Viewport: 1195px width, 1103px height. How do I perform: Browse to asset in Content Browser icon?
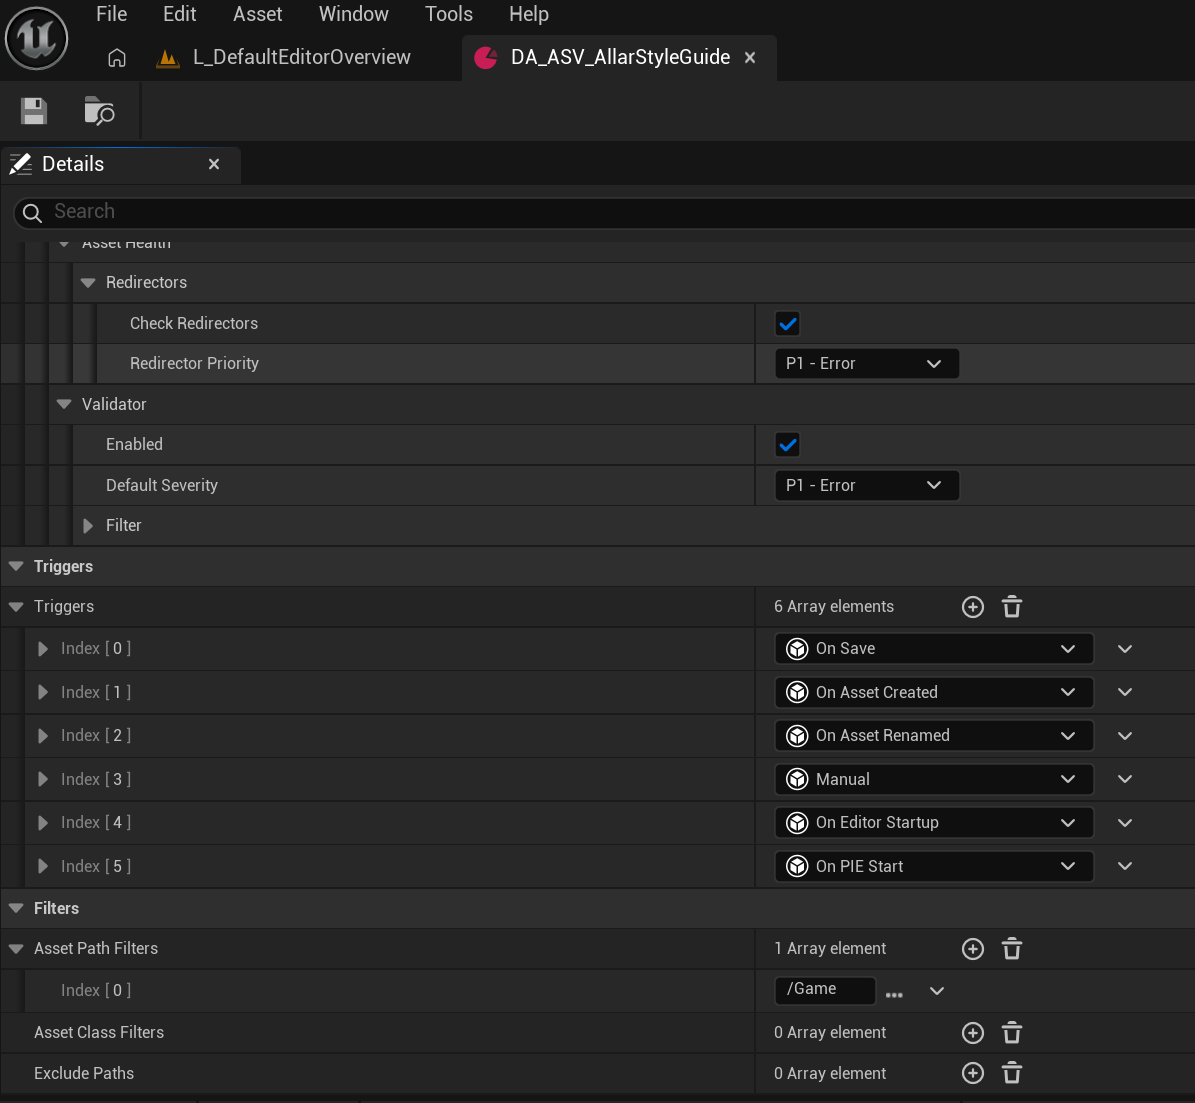click(99, 111)
